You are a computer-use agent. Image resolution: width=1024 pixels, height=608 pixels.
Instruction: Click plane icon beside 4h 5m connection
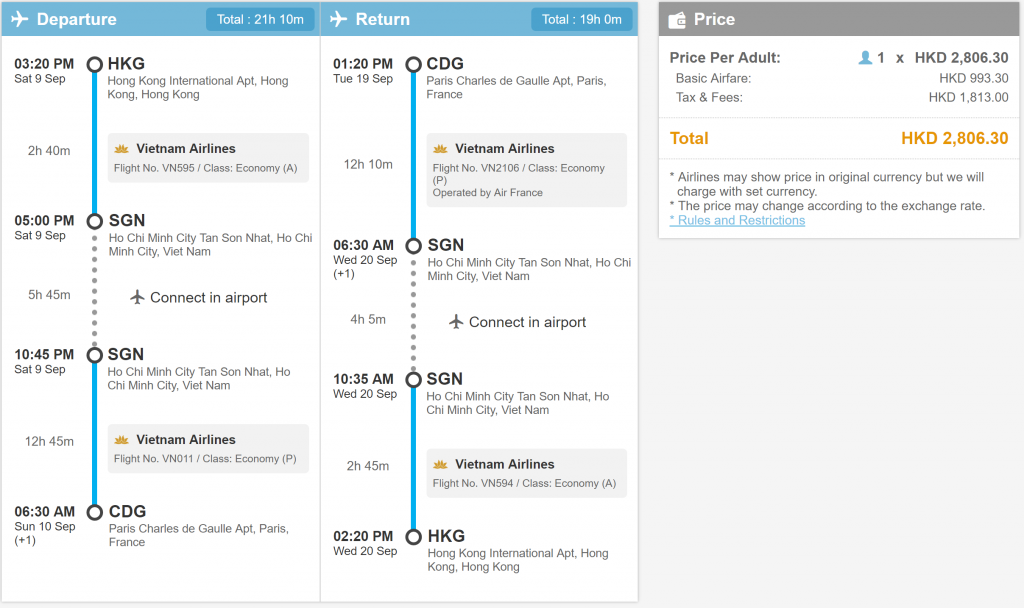point(456,322)
